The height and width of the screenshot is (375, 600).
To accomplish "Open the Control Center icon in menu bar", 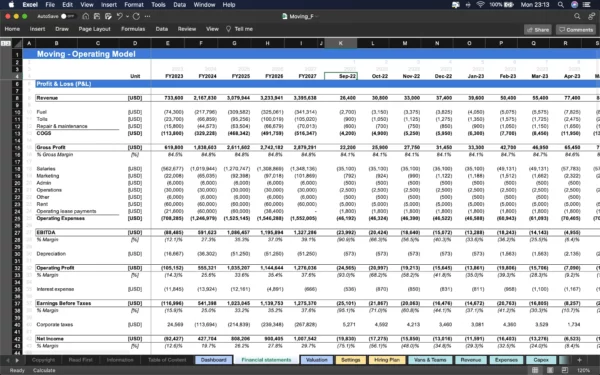I will 587,5.
